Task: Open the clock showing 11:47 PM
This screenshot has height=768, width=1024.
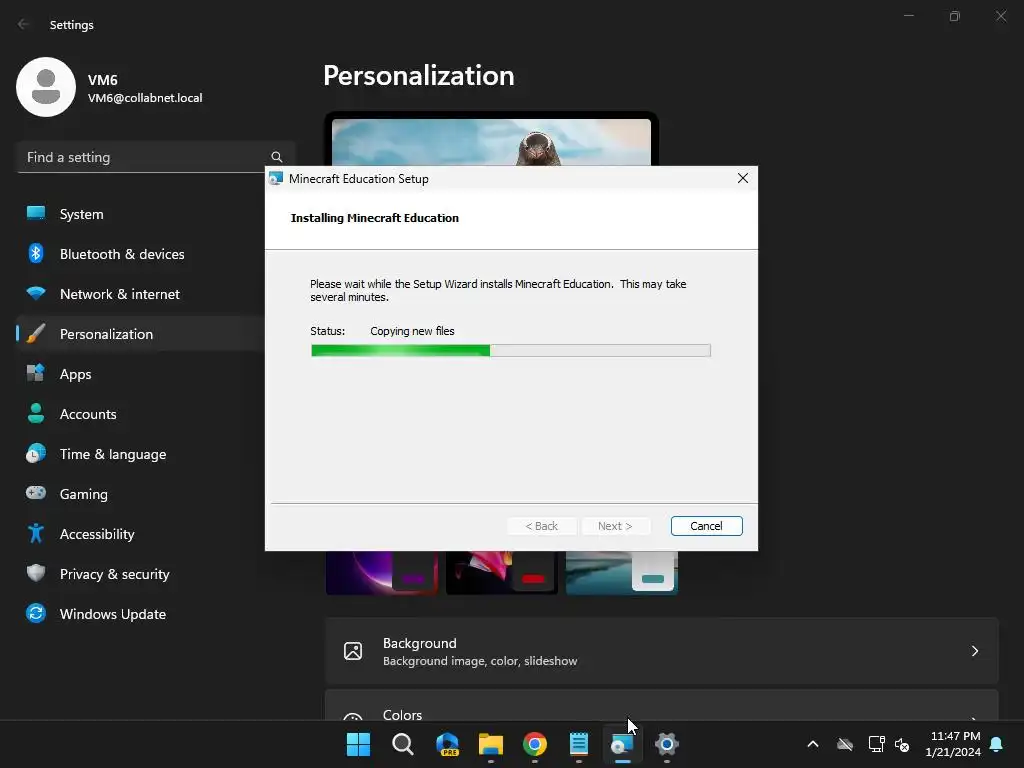Action: point(953,744)
